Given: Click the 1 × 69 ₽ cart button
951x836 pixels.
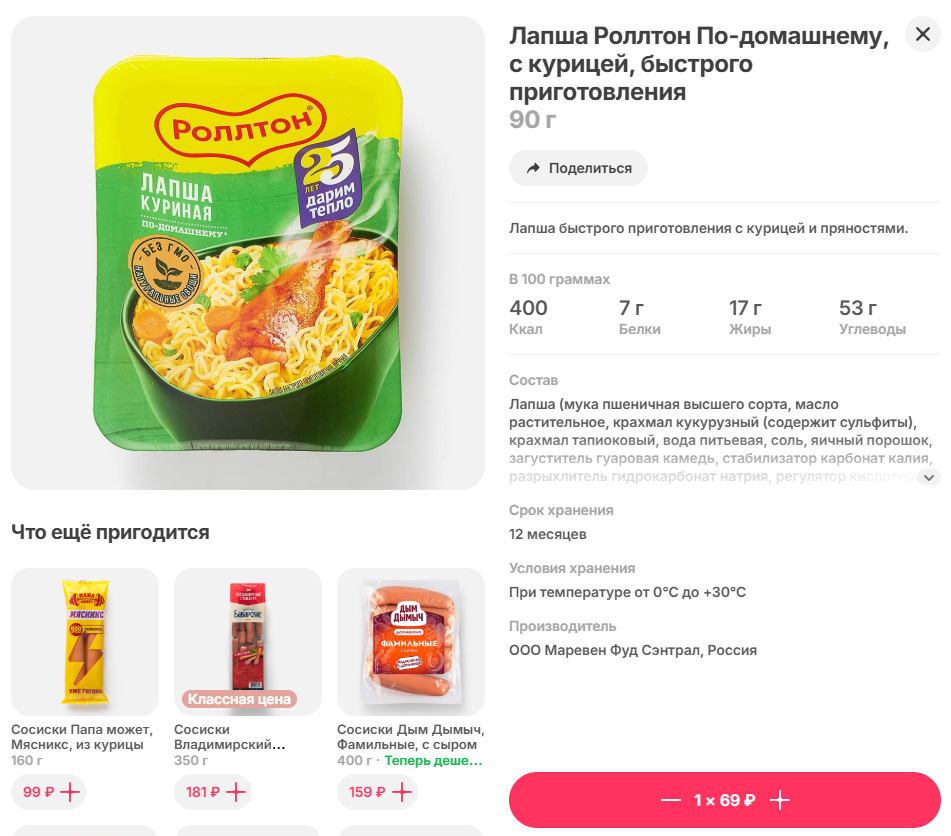Looking at the screenshot, I should coord(724,800).
